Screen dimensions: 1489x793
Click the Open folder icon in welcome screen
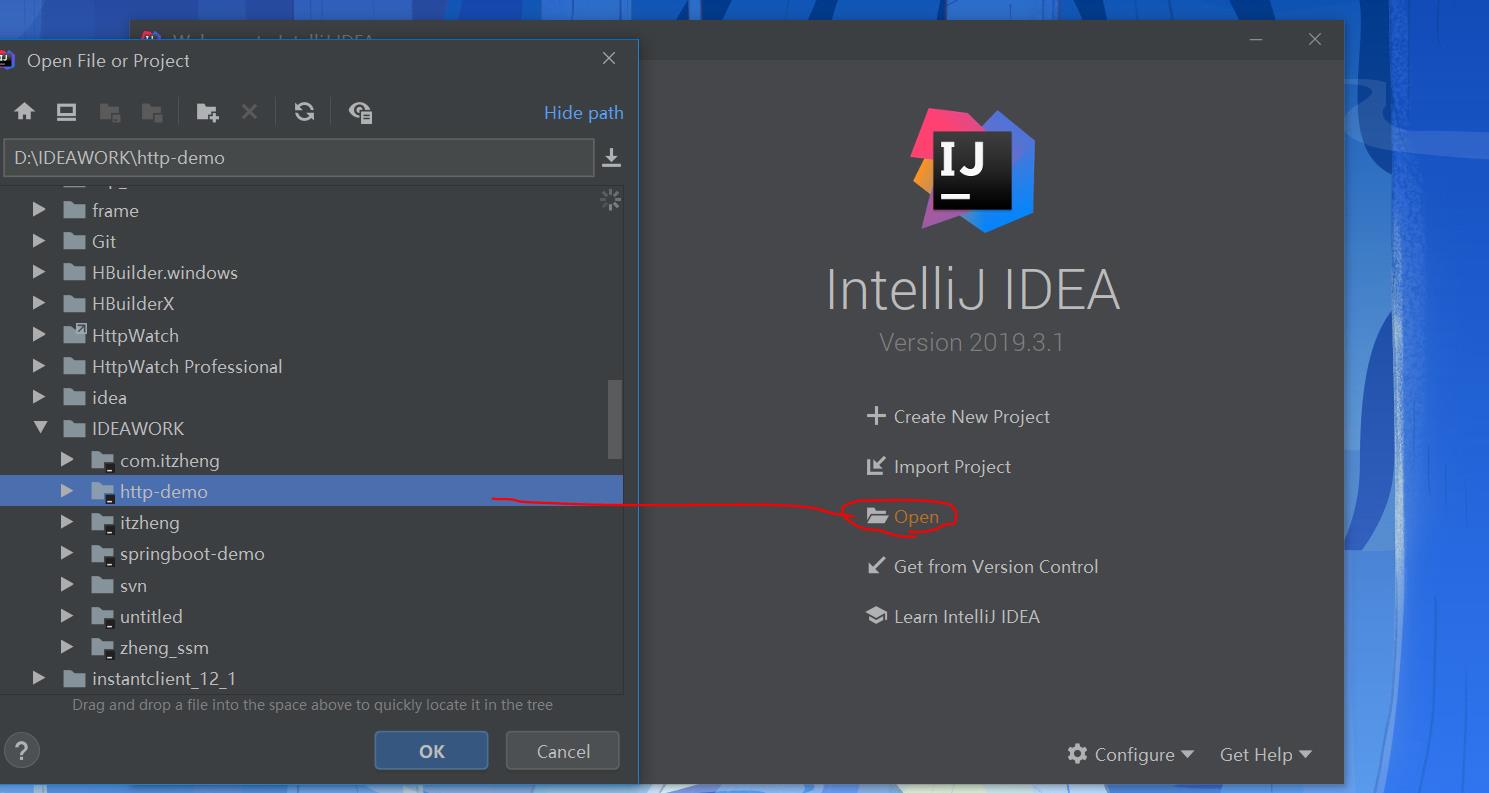[x=877, y=516]
